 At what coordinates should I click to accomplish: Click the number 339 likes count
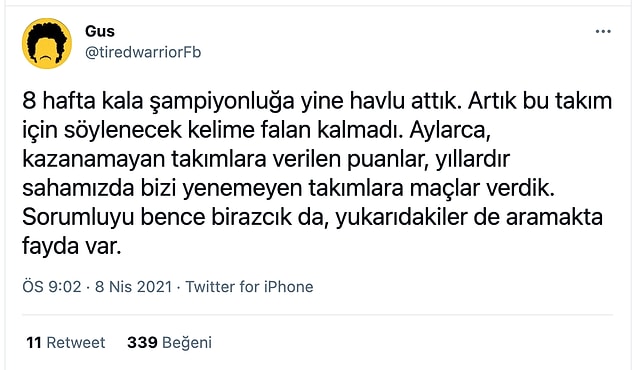coord(142,342)
